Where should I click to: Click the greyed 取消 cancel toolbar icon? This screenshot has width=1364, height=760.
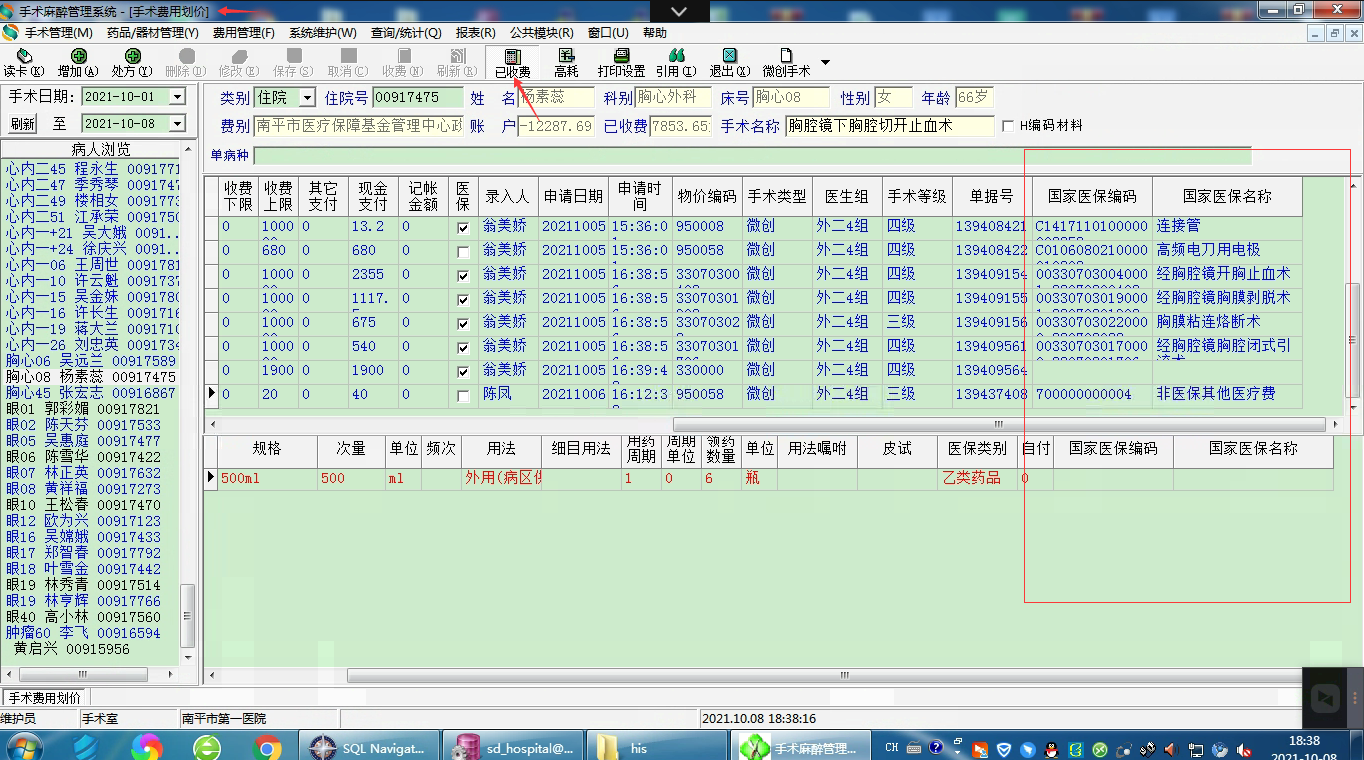[x=348, y=63]
